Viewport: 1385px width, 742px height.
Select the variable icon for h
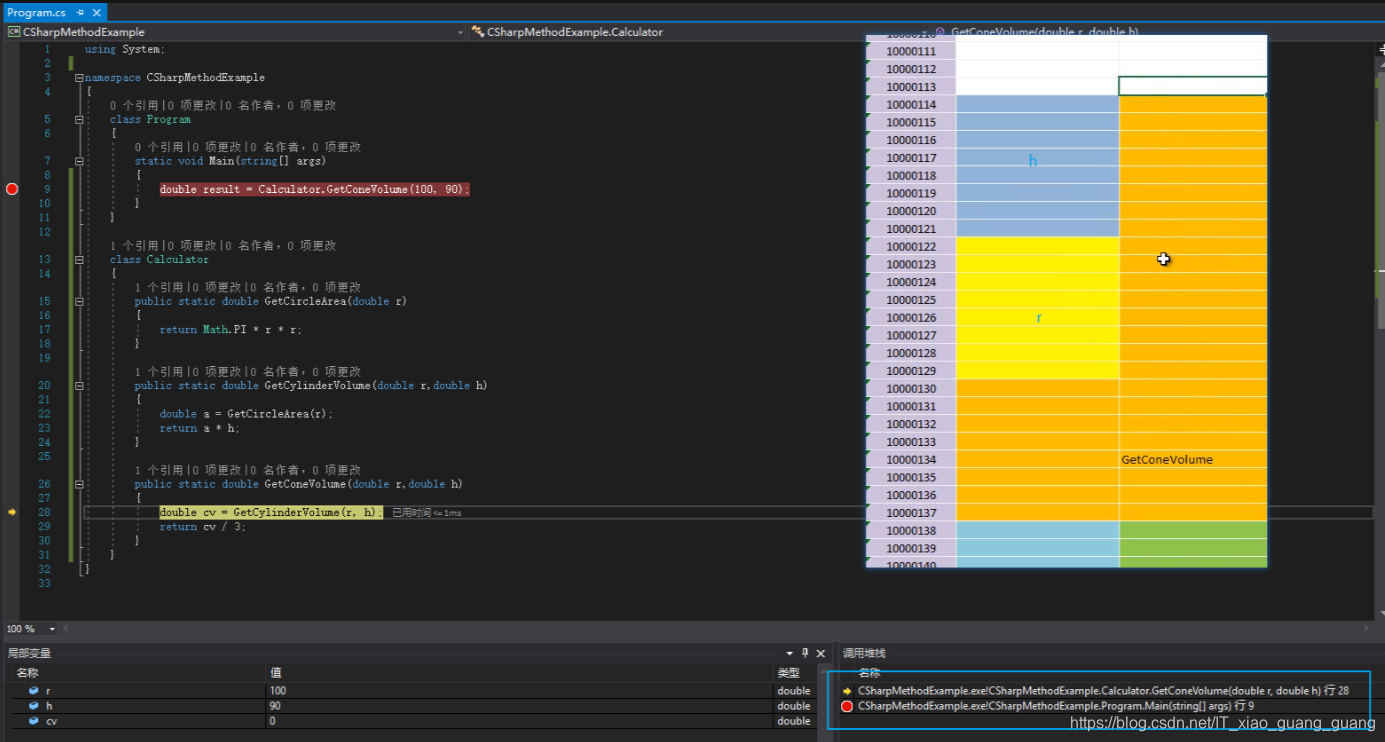33,706
